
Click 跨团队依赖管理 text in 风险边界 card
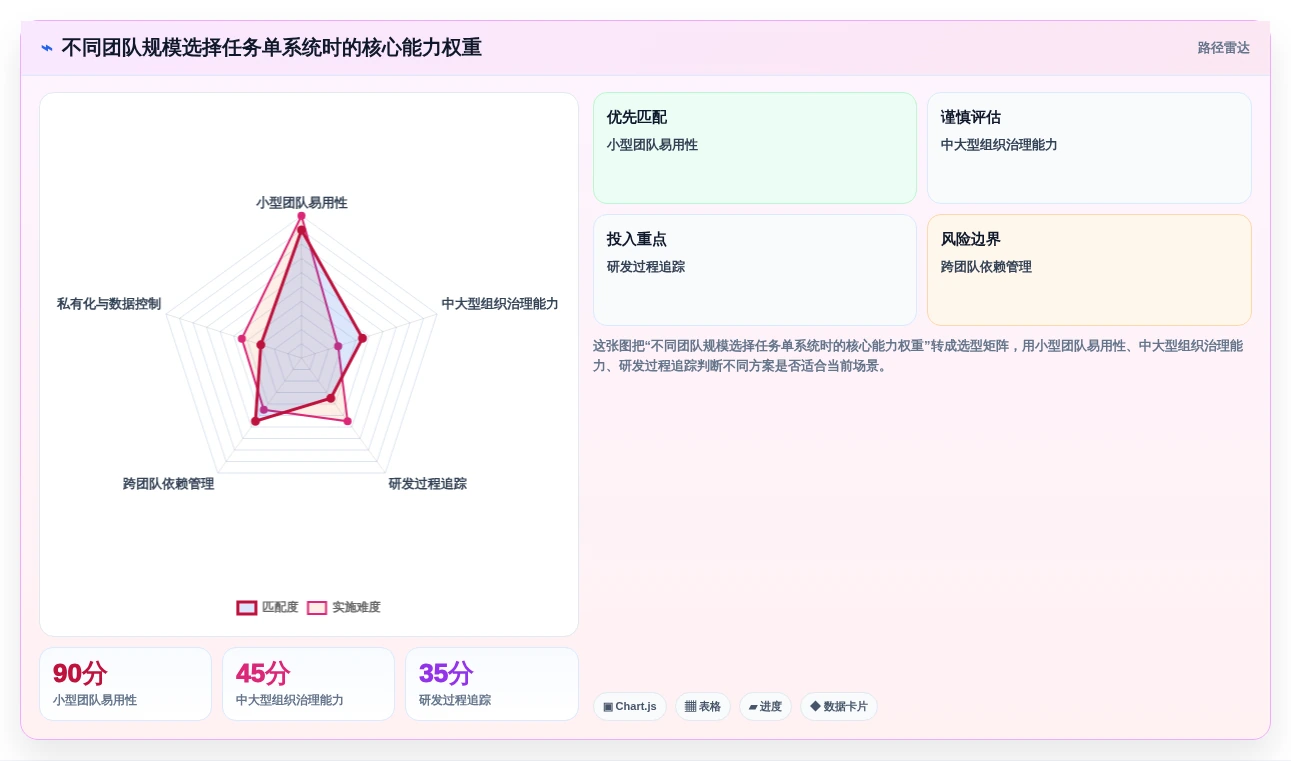[x=986, y=267]
